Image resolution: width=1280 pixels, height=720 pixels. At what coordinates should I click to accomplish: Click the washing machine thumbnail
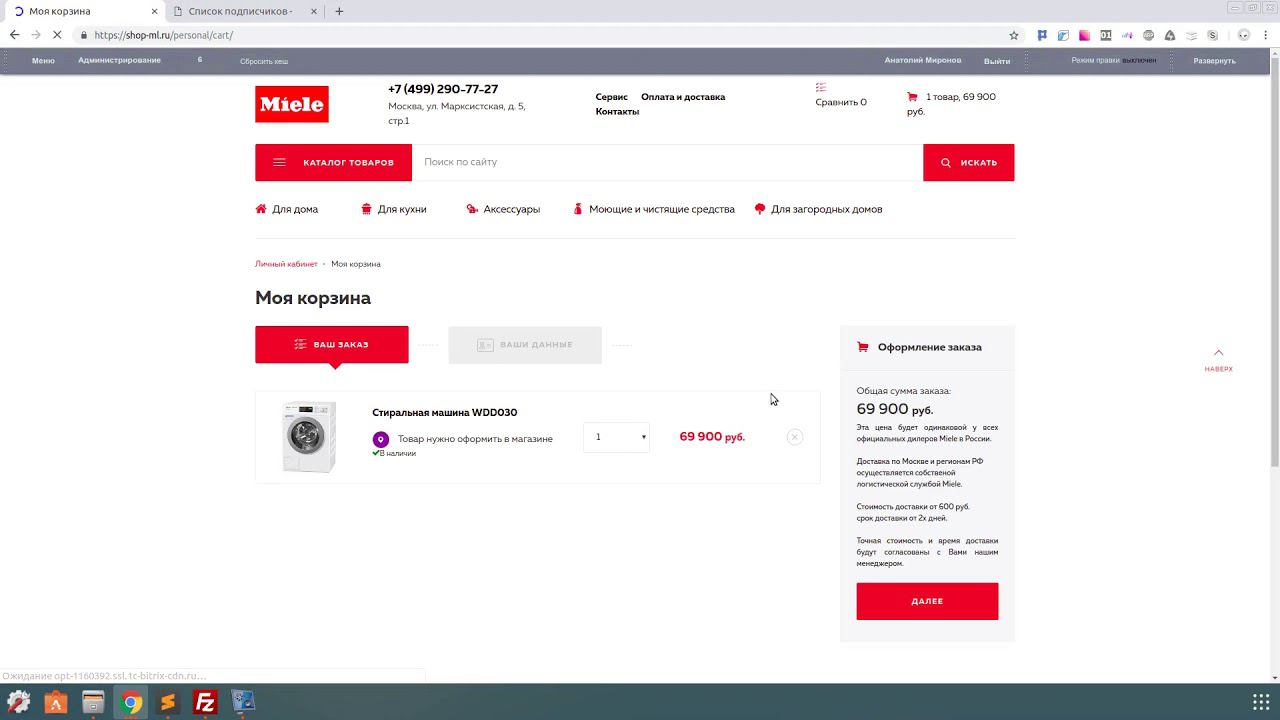coord(308,437)
